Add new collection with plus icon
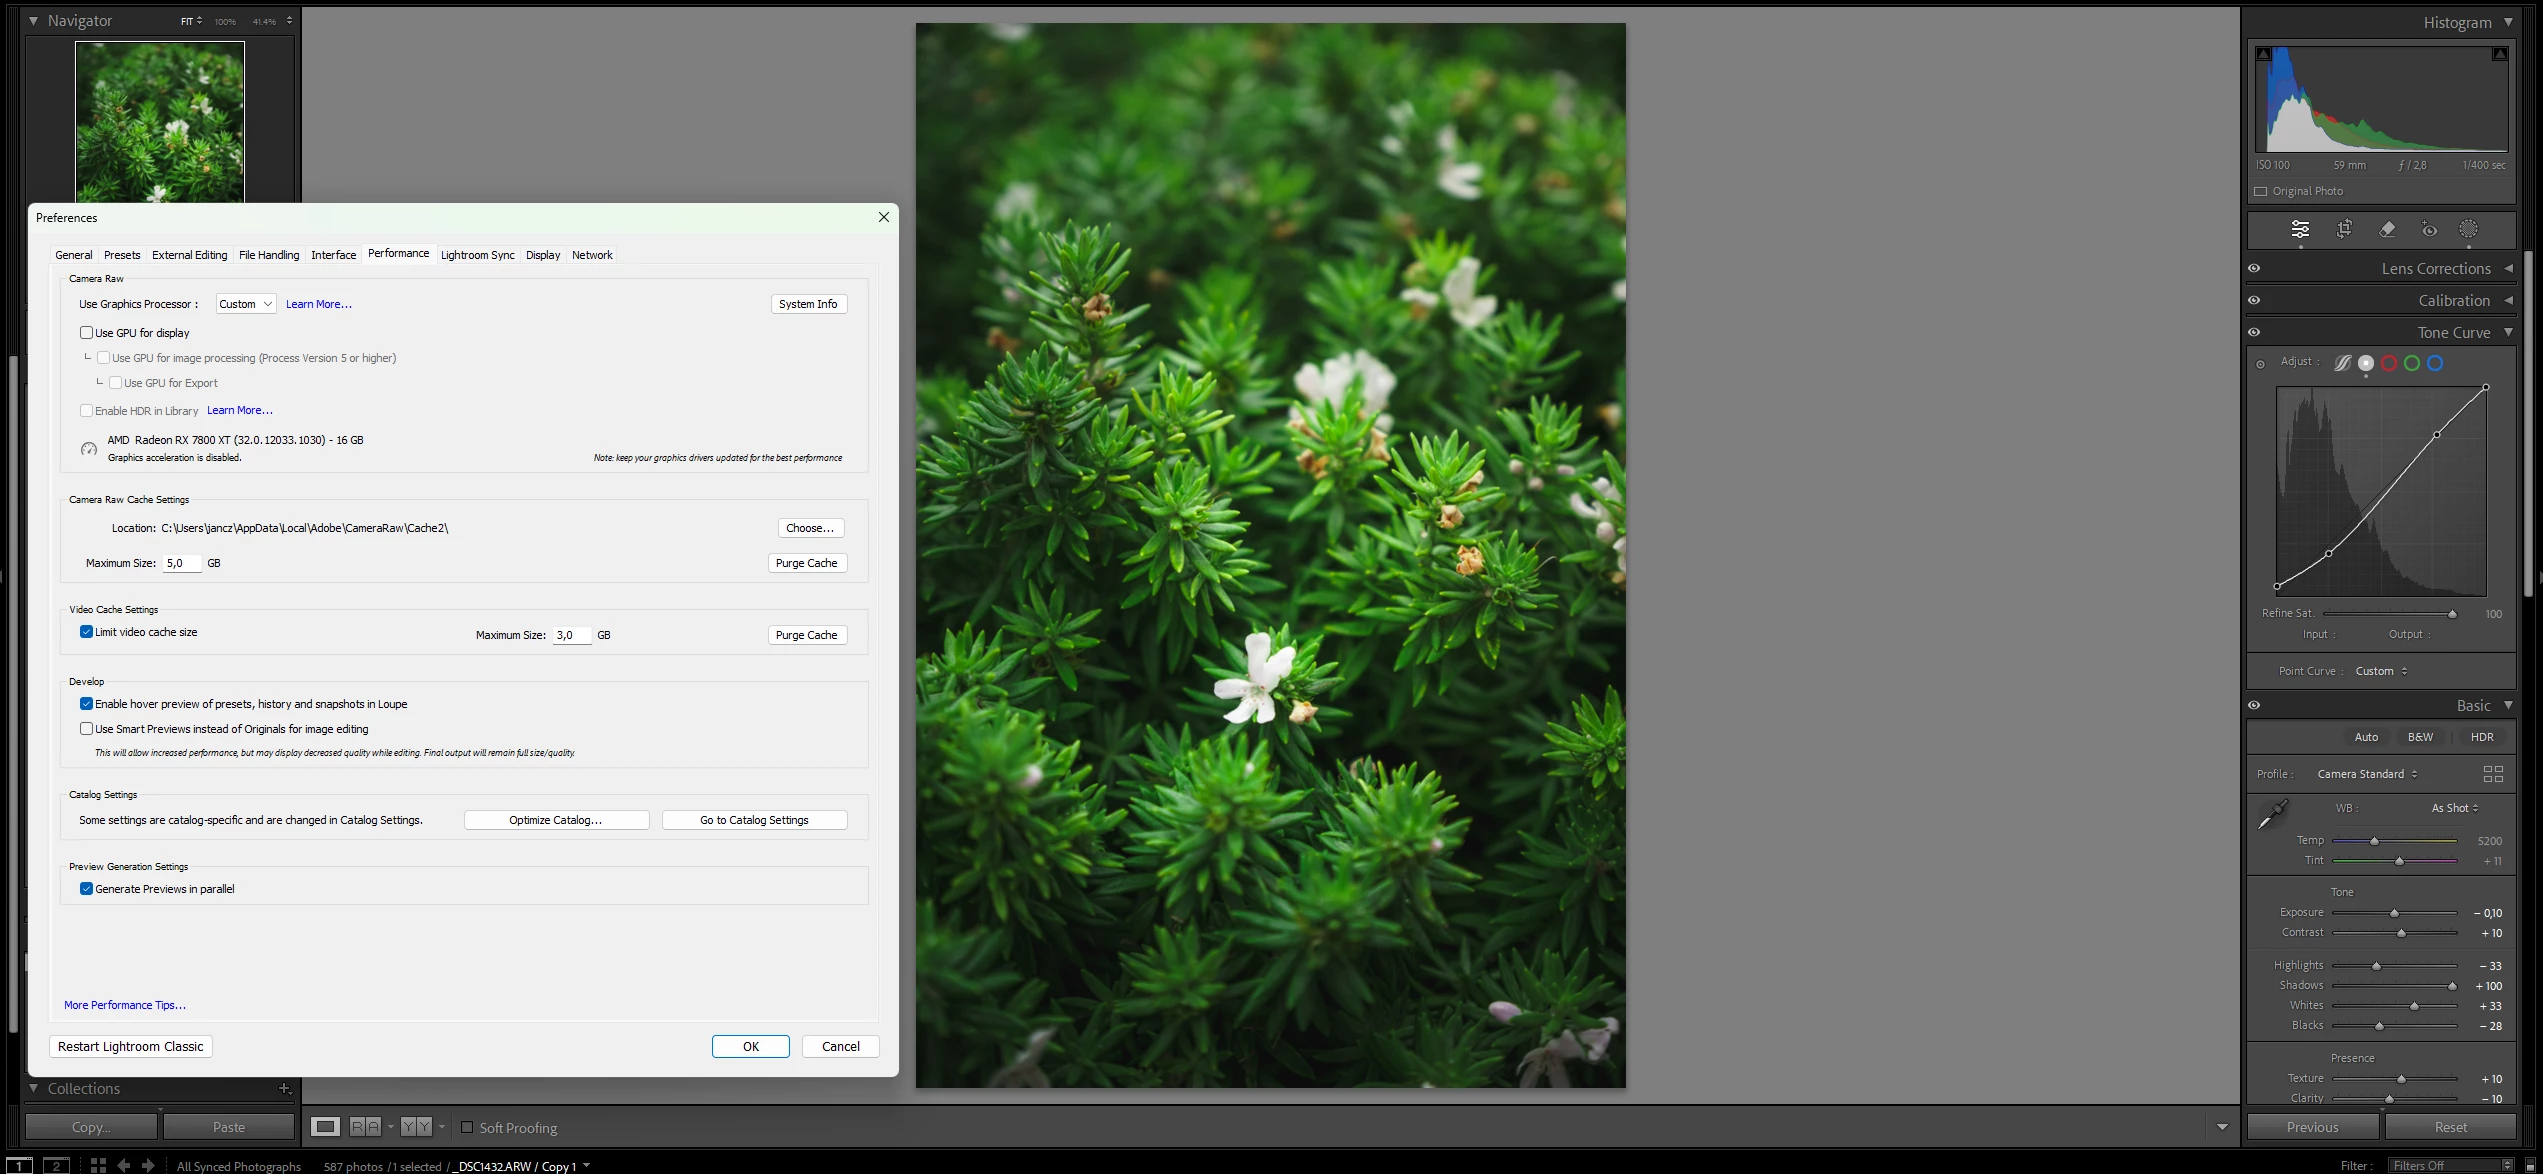2543x1174 pixels. click(x=285, y=1089)
